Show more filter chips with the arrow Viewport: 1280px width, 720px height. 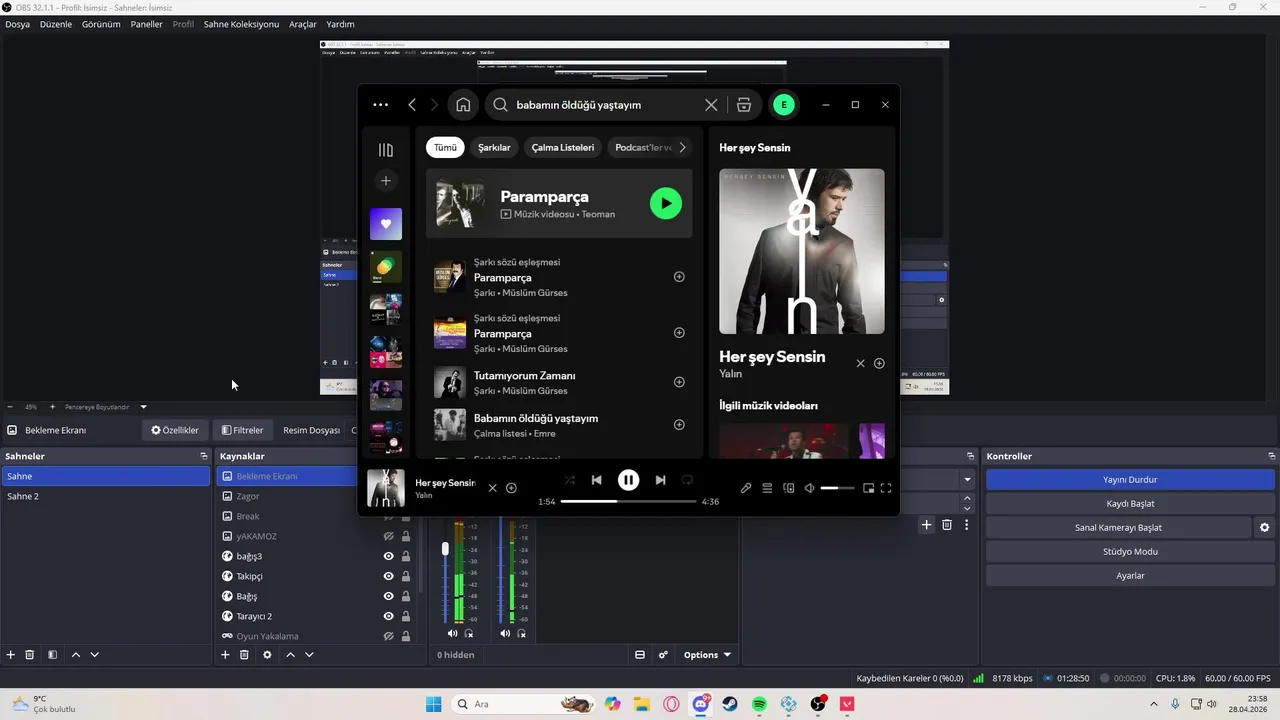(683, 147)
